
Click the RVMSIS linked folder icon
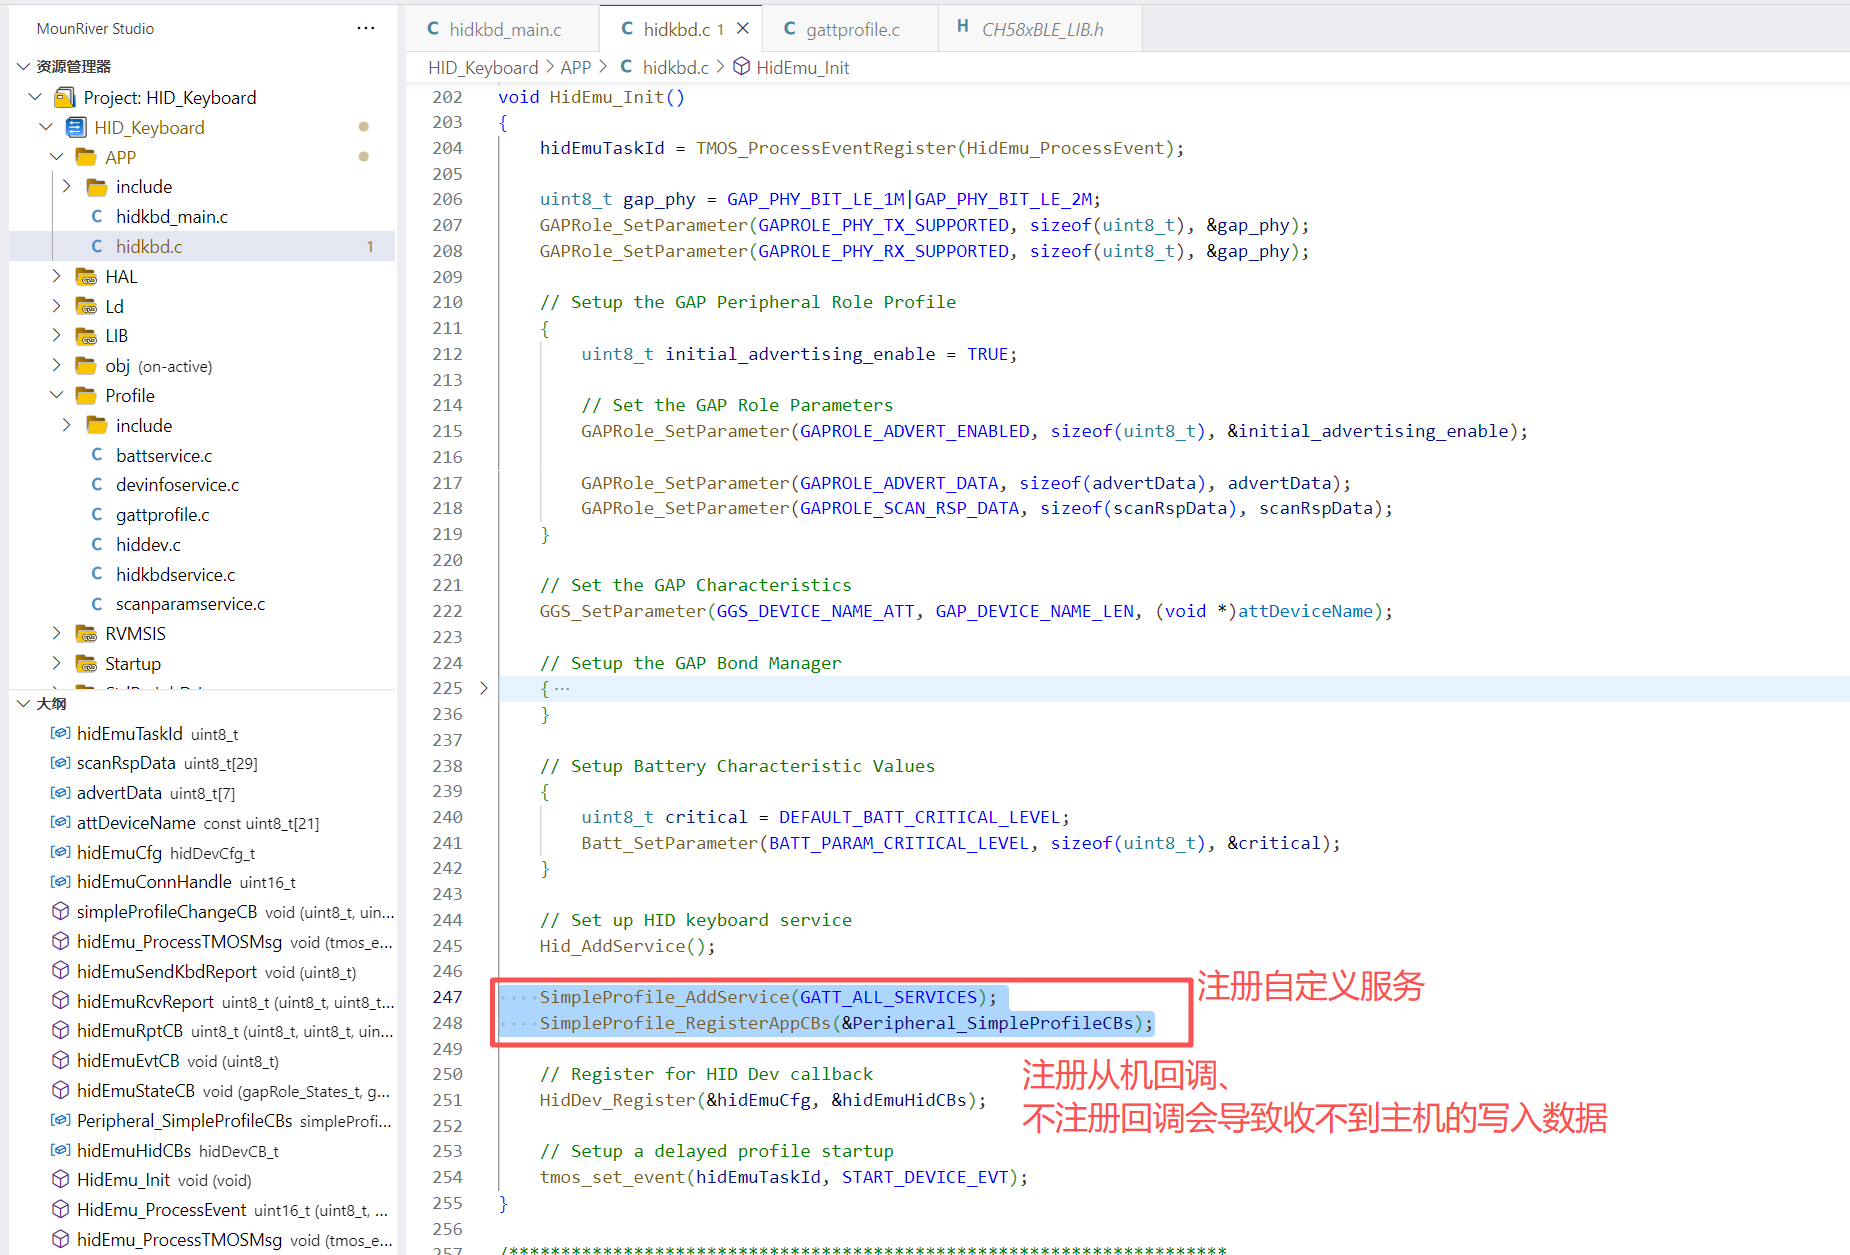tap(87, 633)
